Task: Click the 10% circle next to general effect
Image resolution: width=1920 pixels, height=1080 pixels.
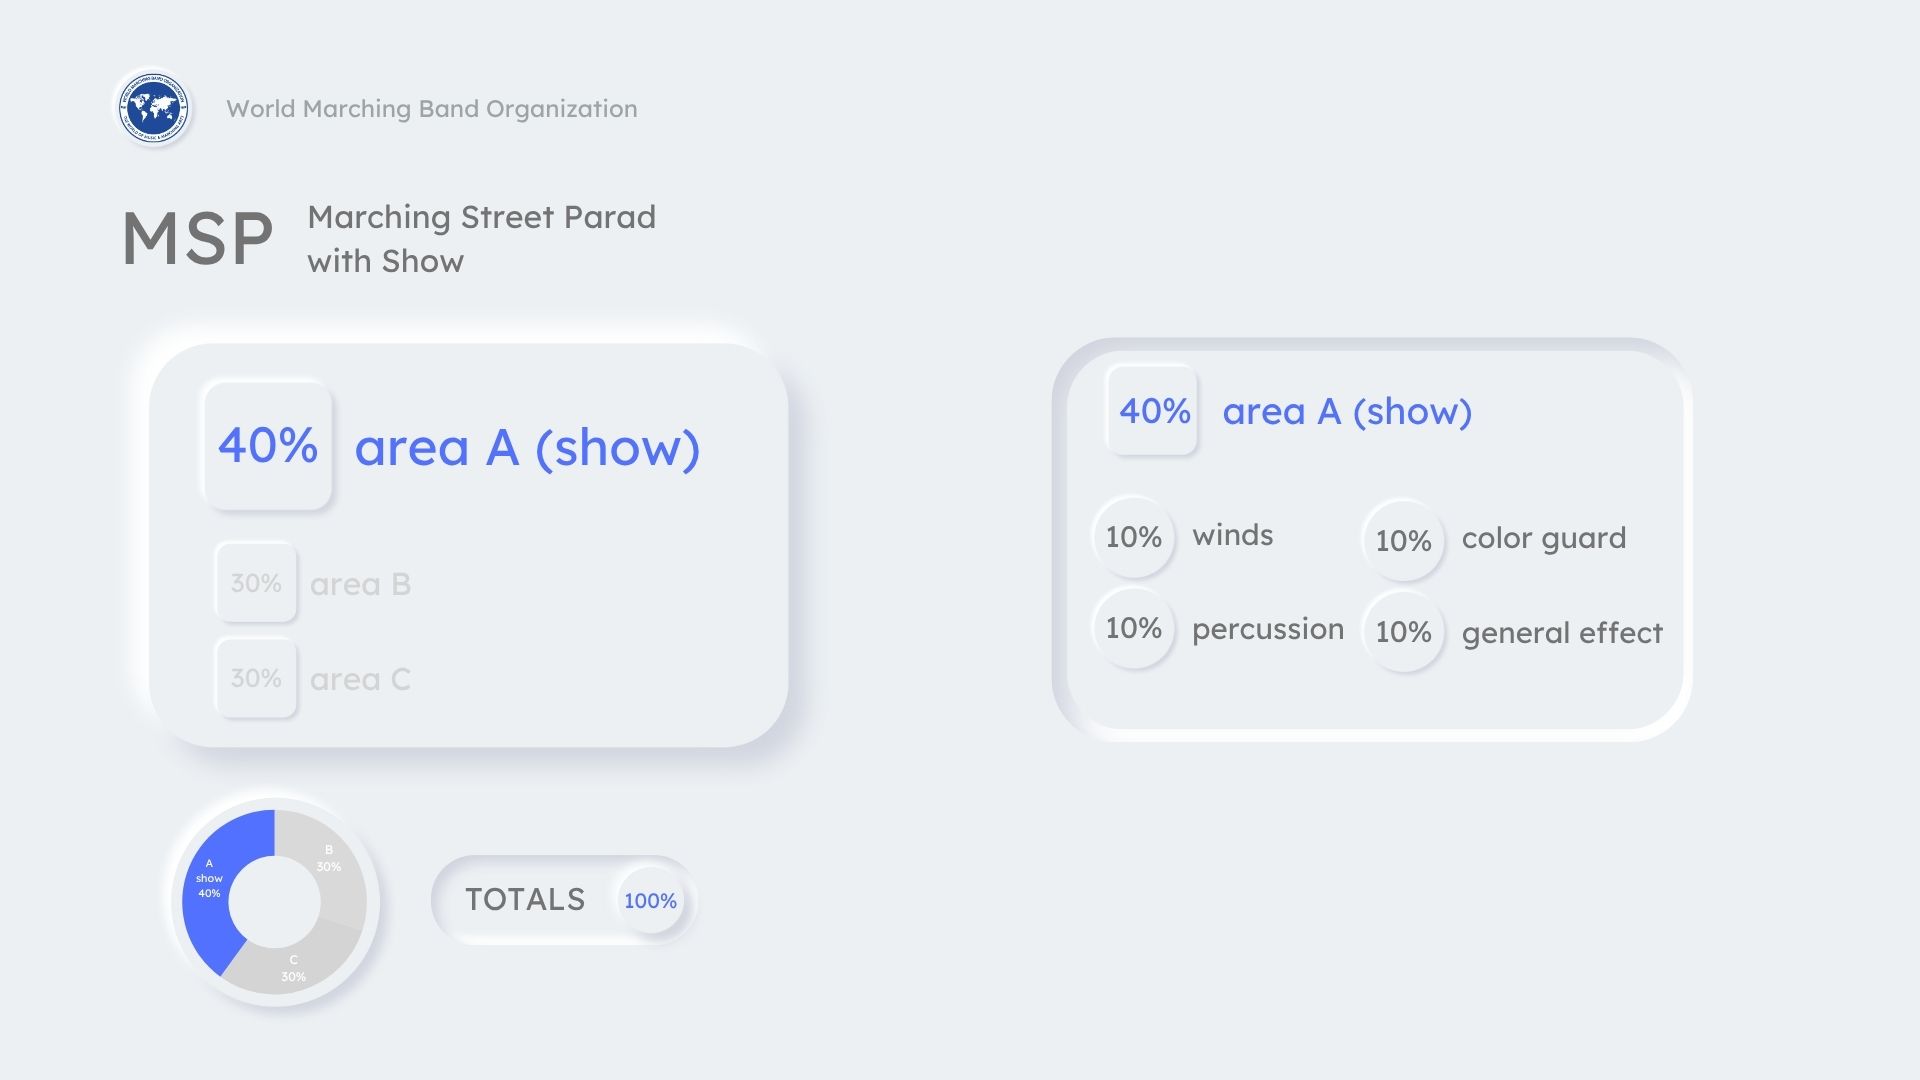Action: pyautogui.click(x=1403, y=632)
